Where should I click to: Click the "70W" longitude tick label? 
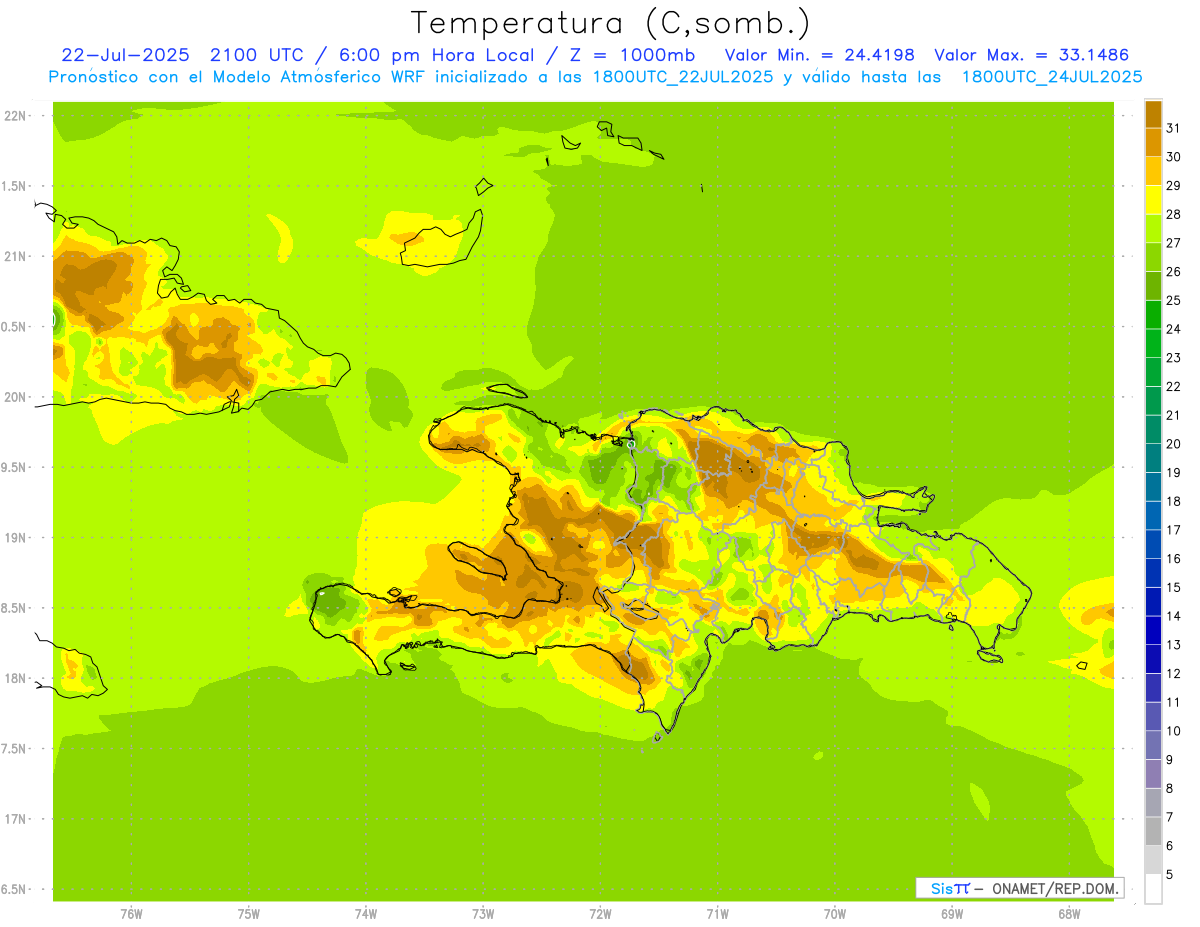click(x=835, y=913)
